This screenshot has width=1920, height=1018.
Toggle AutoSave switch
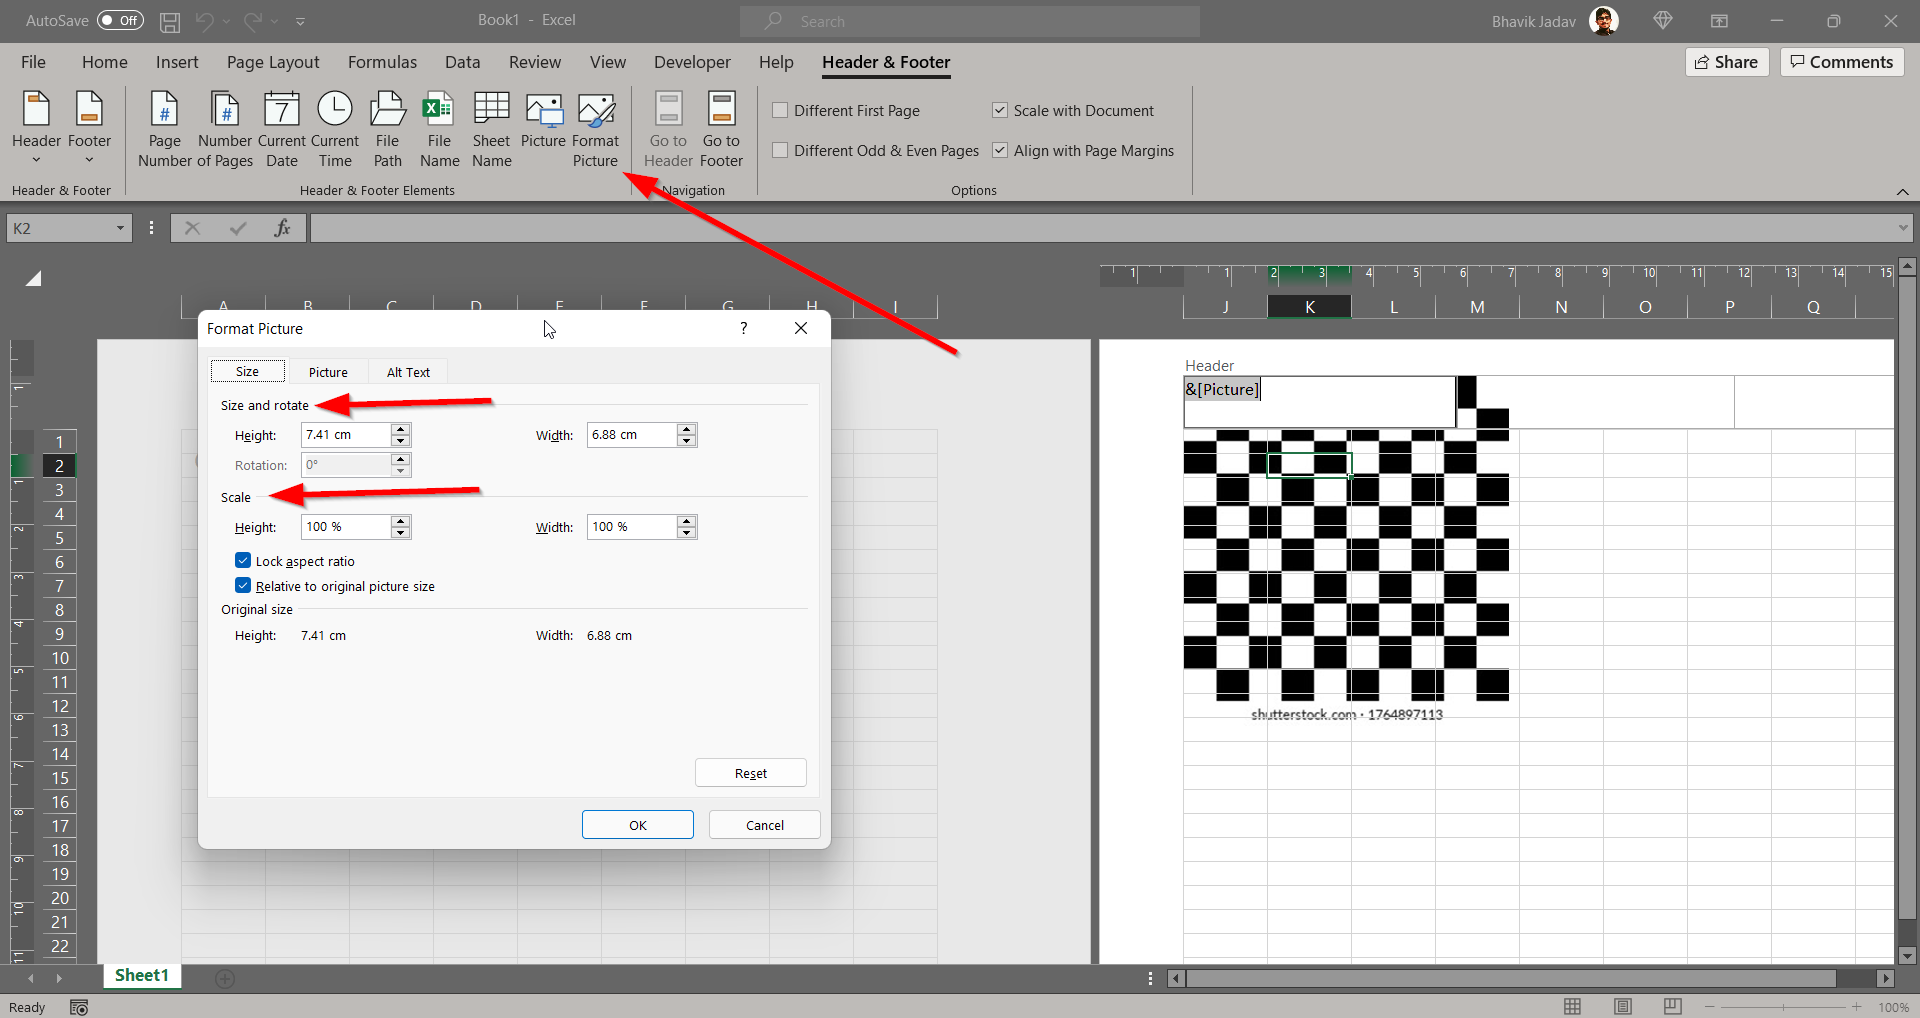[x=120, y=20]
